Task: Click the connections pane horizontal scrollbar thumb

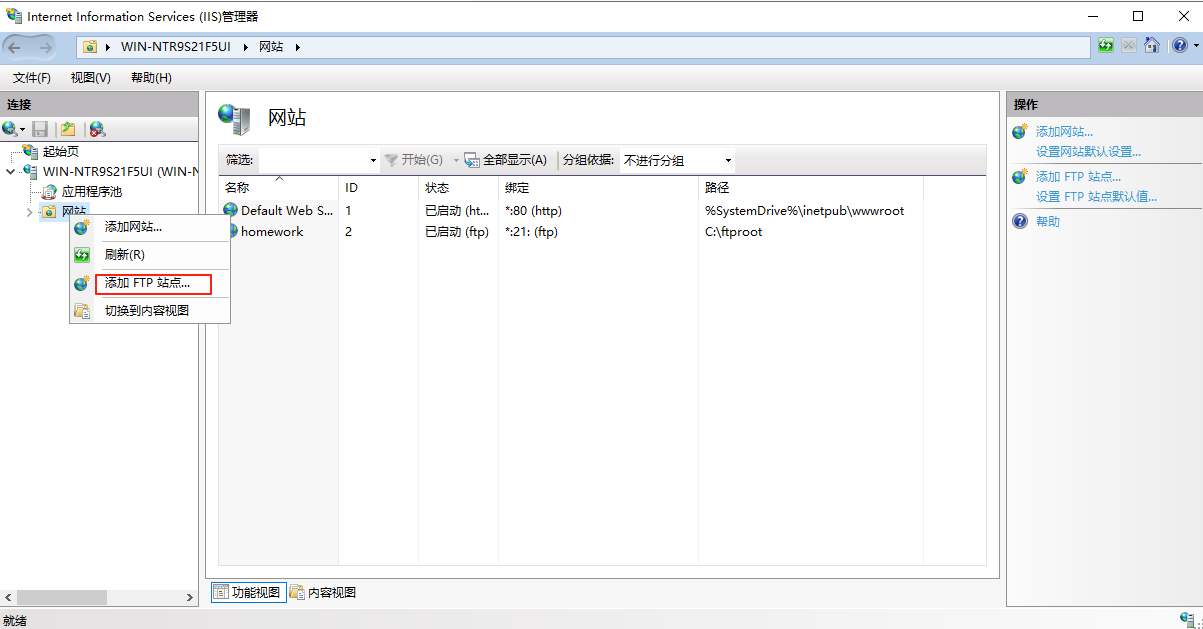Action: [61, 597]
